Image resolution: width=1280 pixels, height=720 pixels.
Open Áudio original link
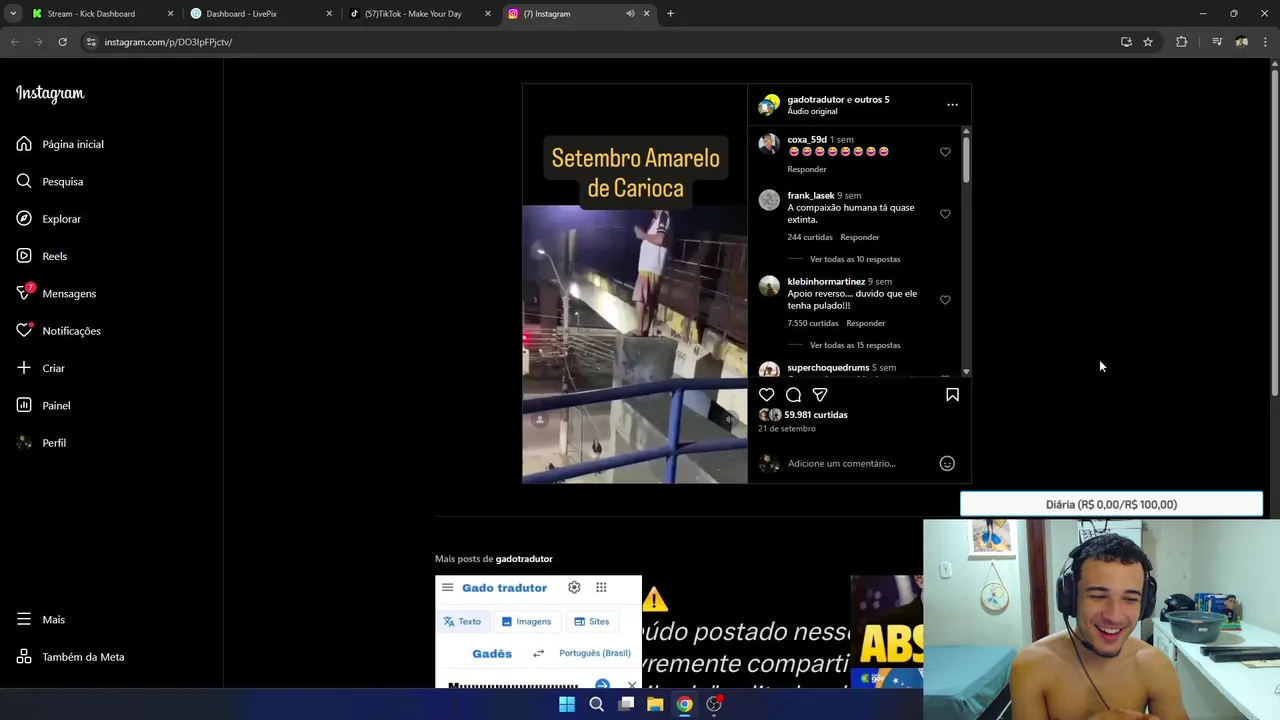point(812,111)
